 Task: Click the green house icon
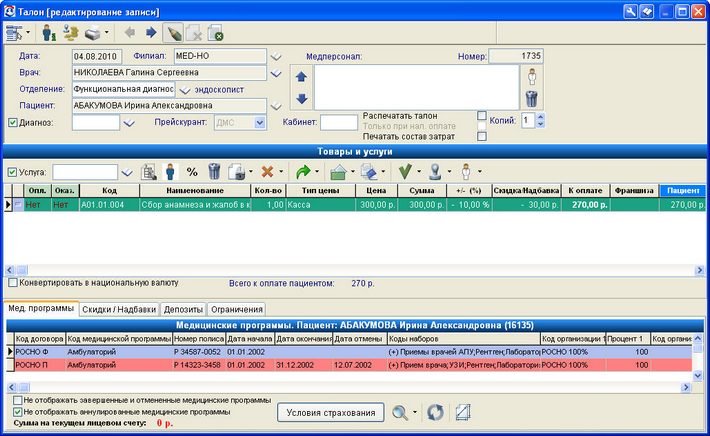(338, 172)
